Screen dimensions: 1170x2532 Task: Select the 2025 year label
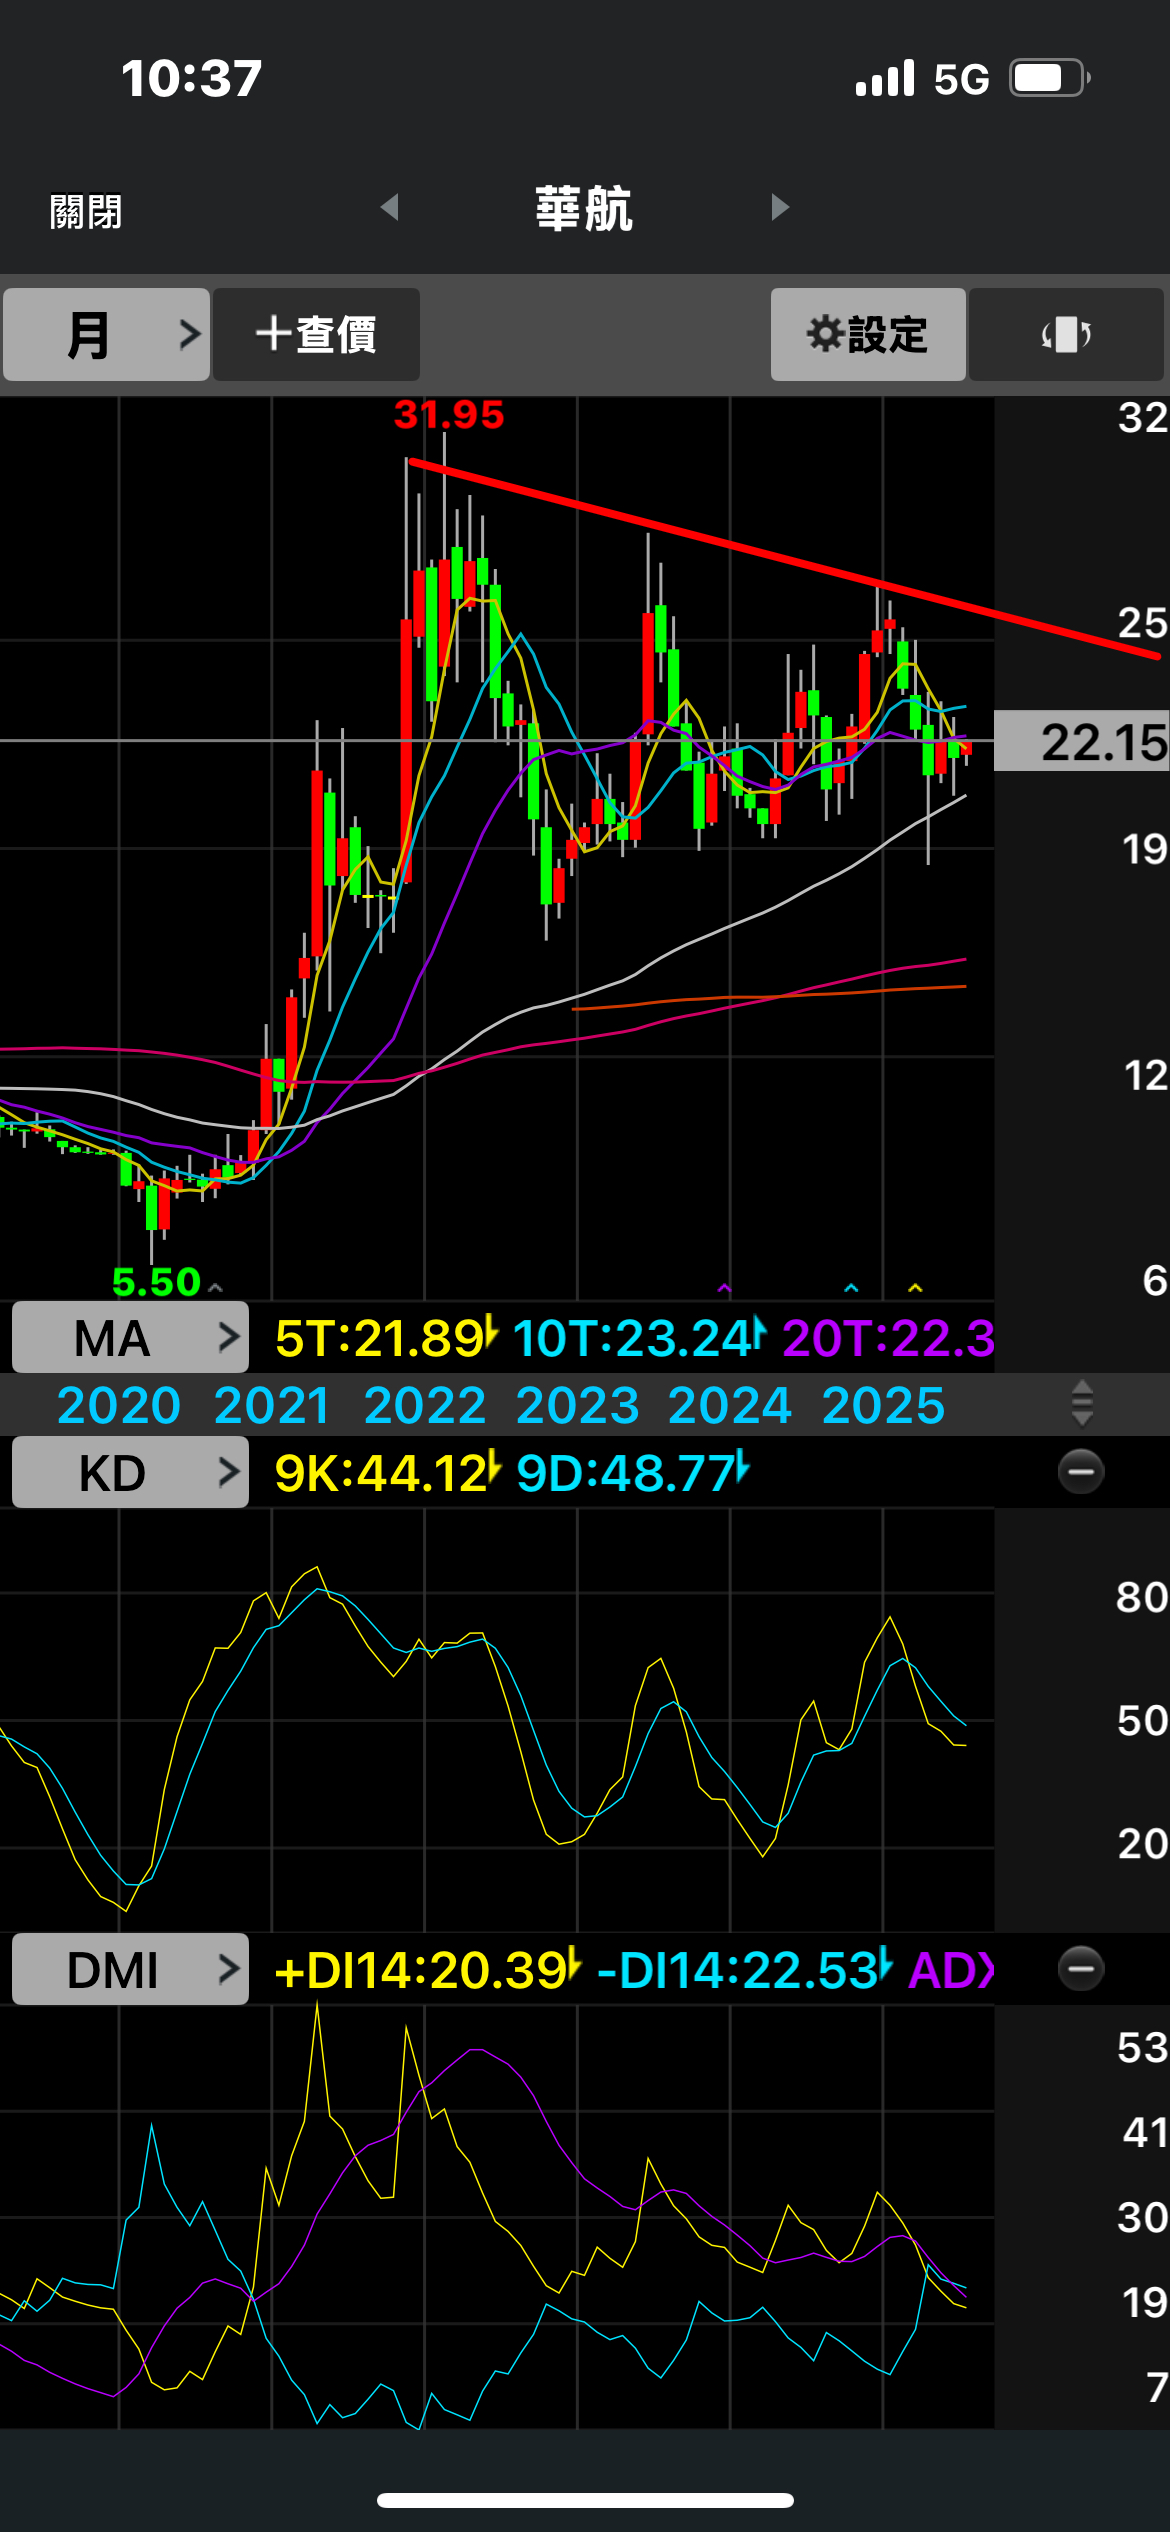click(883, 1405)
